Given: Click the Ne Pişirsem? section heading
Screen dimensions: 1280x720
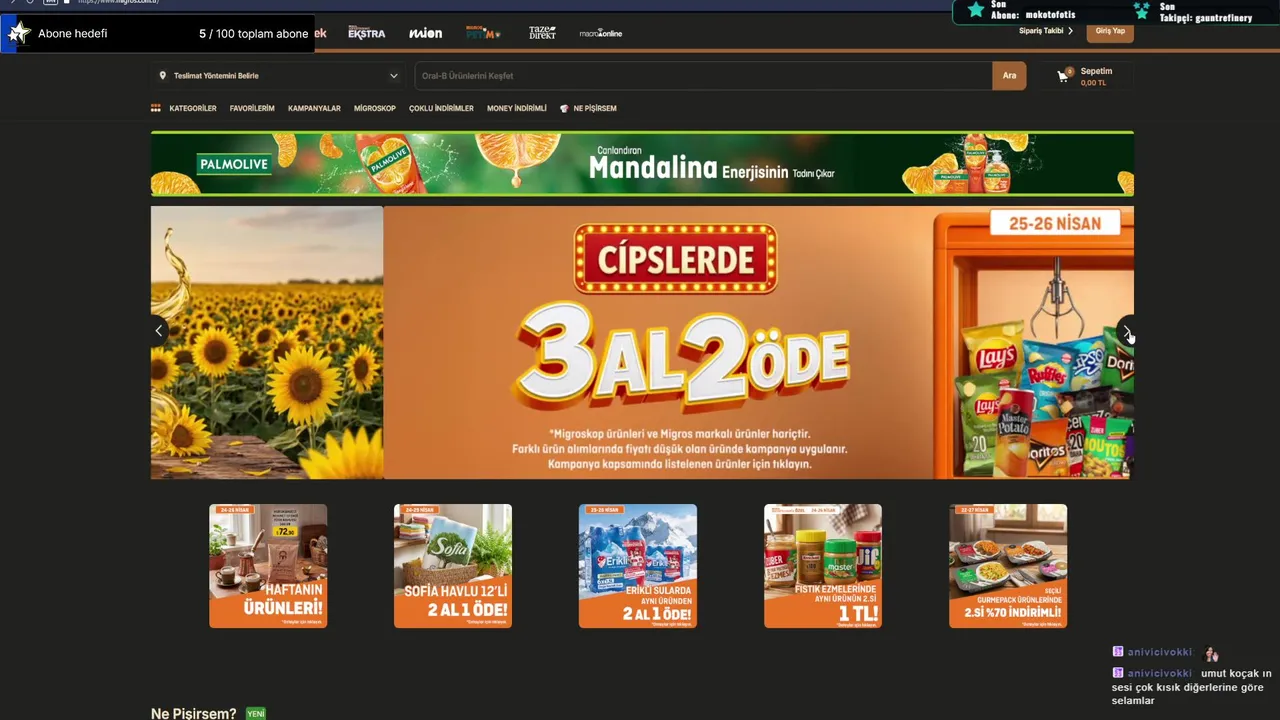Looking at the screenshot, I should 194,714.
